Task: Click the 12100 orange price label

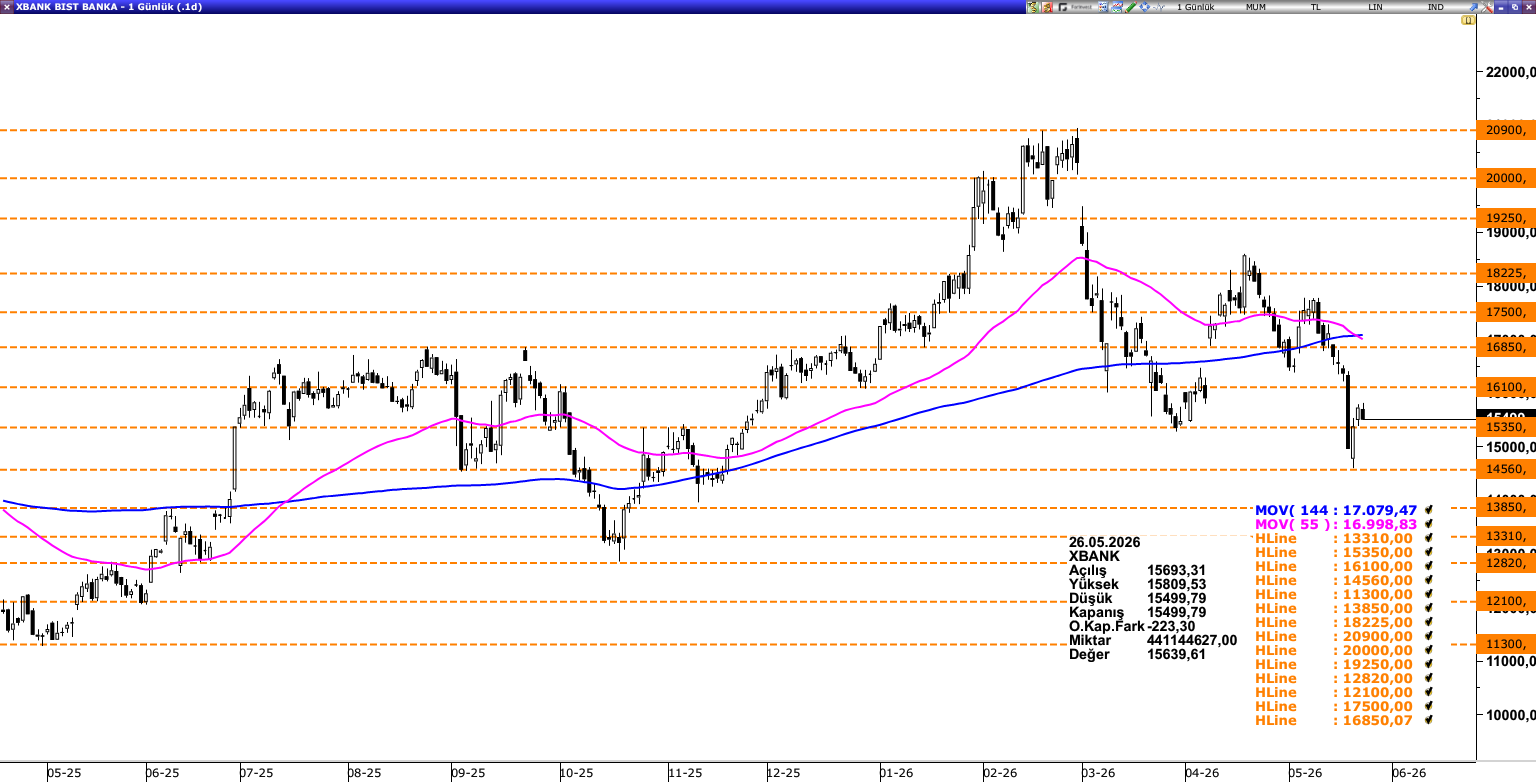Action: pos(1506,601)
